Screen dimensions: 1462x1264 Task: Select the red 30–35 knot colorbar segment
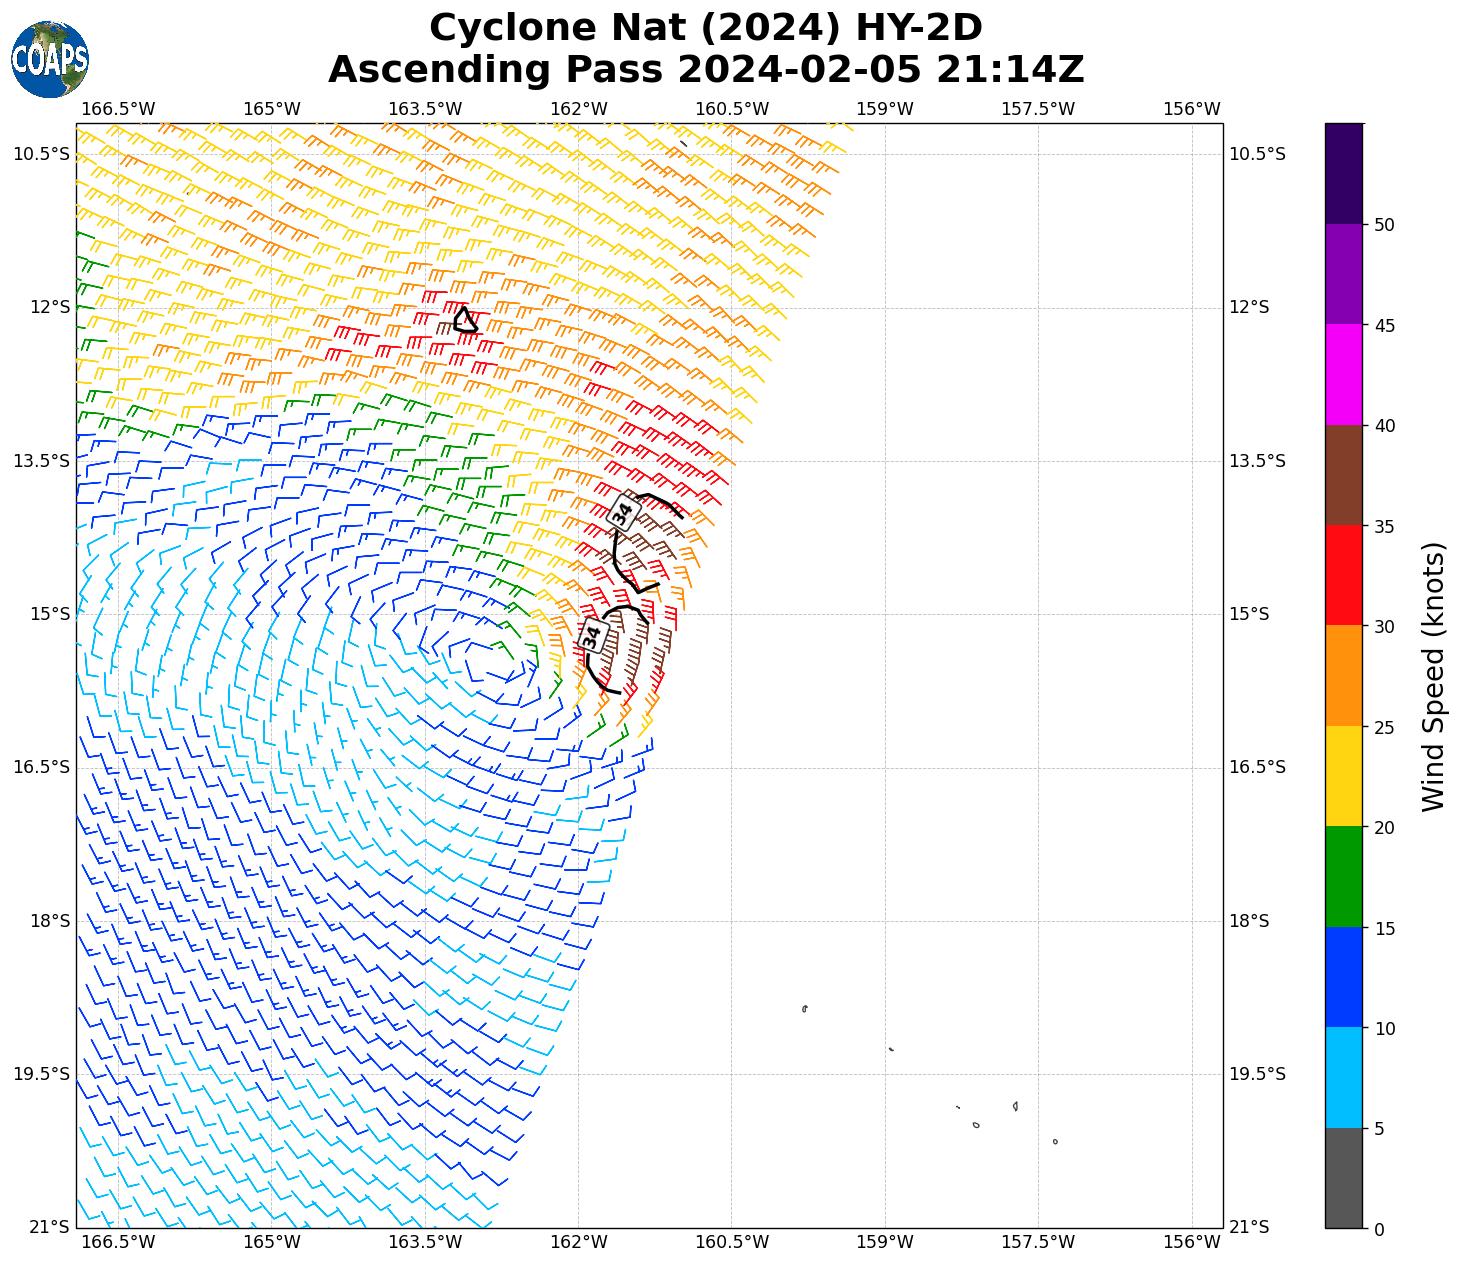pyautogui.click(x=1343, y=575)
